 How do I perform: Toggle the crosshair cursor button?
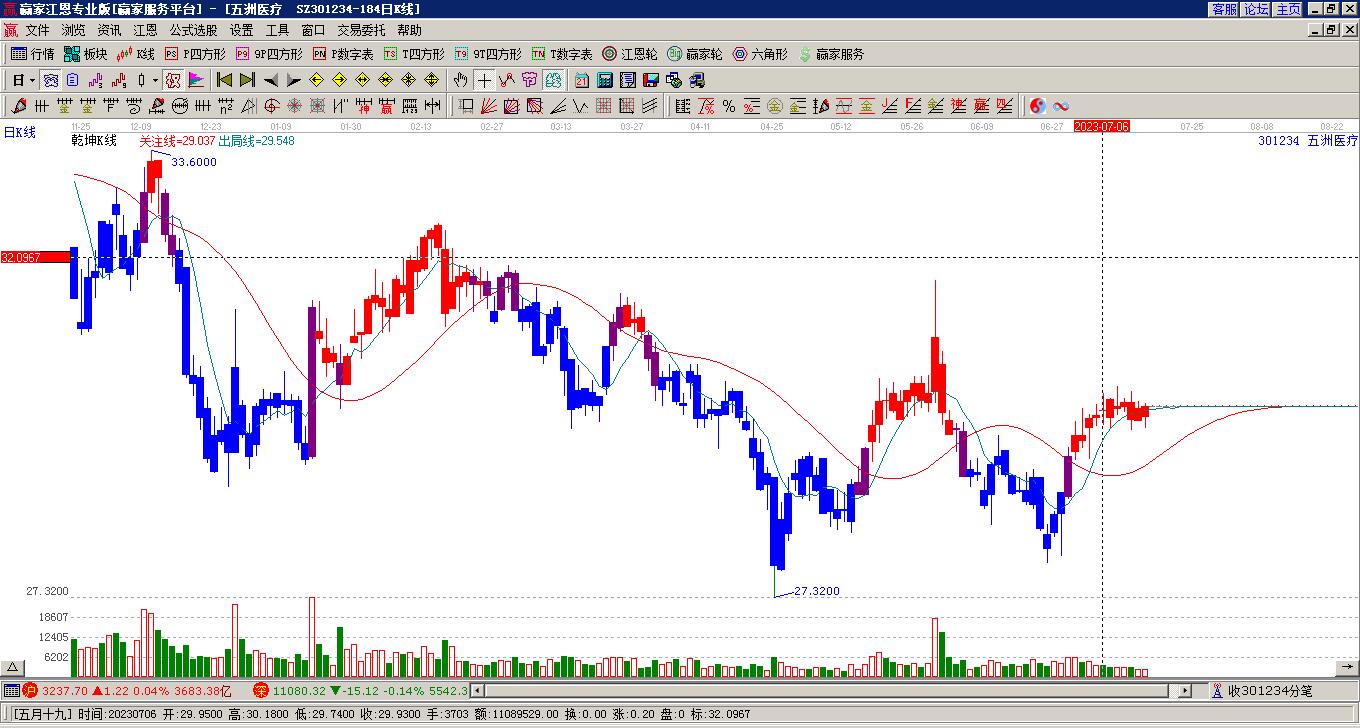(x=484, y=80)
